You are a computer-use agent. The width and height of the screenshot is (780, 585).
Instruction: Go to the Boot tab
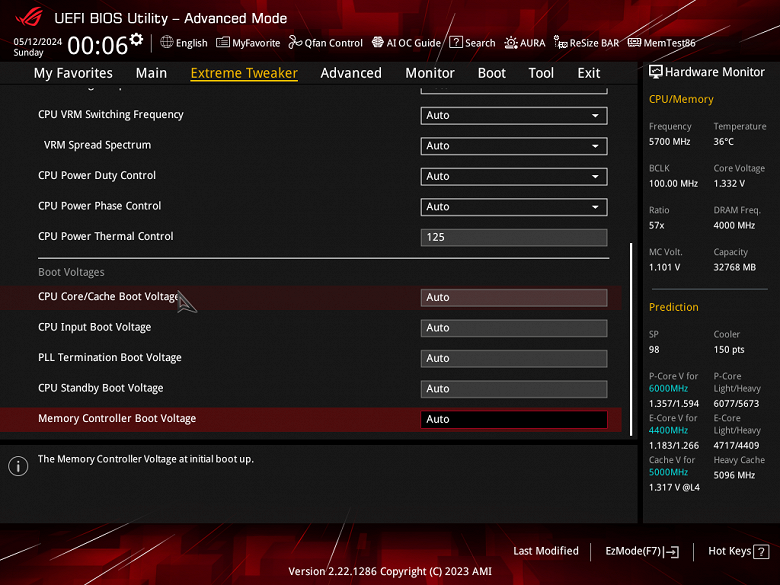click(491, 73)
